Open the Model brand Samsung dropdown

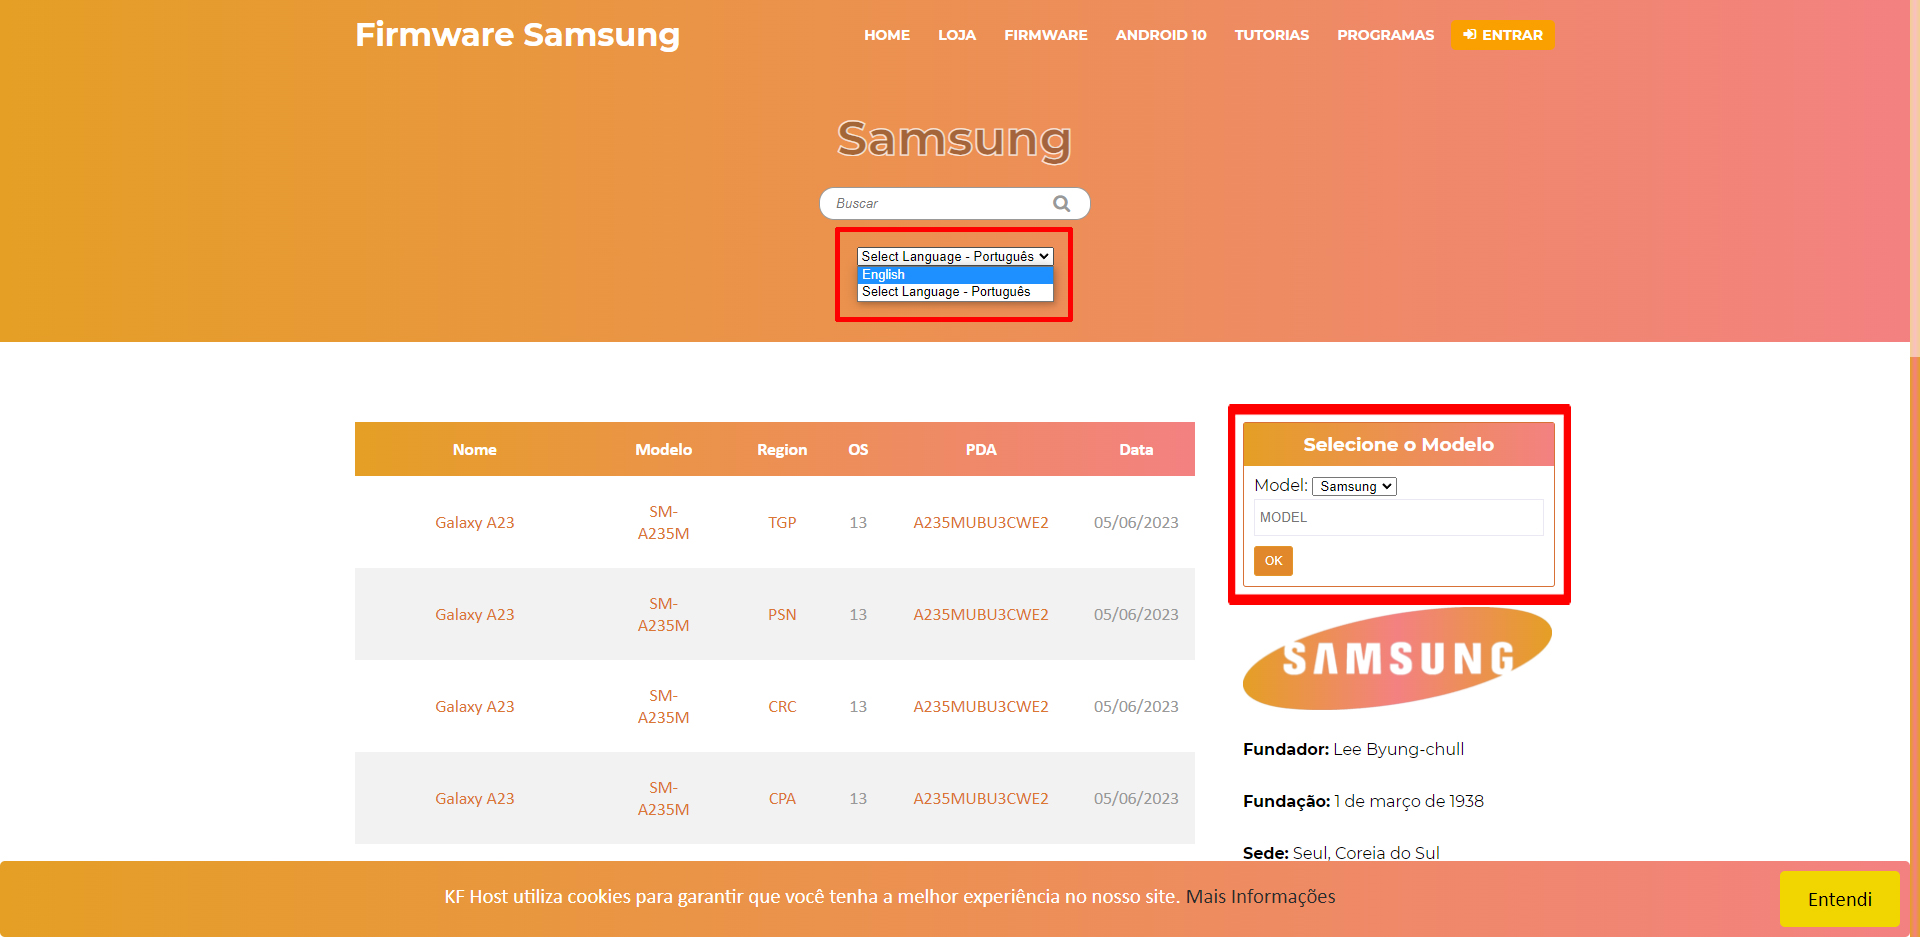1354,486
